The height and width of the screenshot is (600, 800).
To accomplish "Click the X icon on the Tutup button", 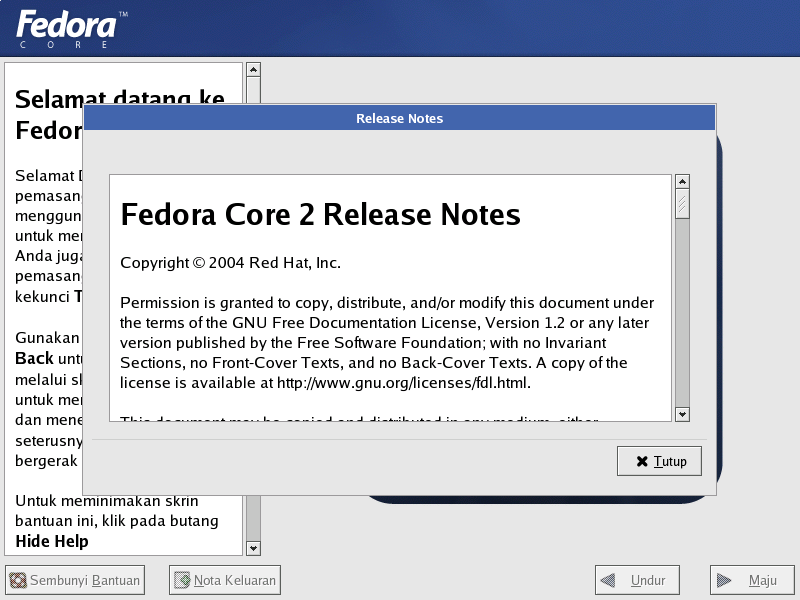I will (642, 461).
